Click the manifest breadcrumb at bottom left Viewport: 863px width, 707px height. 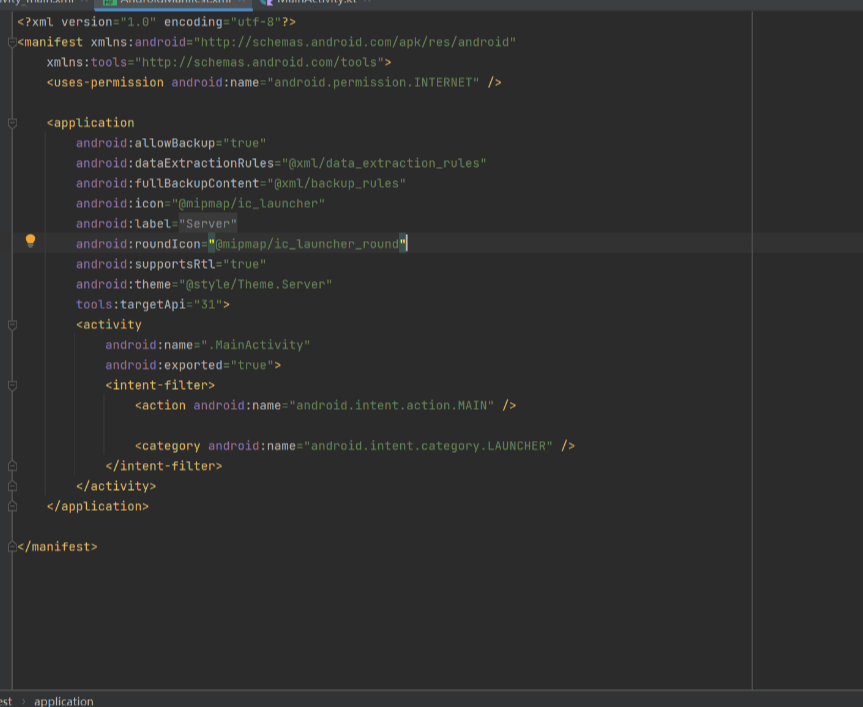click(x=5, y=701)
